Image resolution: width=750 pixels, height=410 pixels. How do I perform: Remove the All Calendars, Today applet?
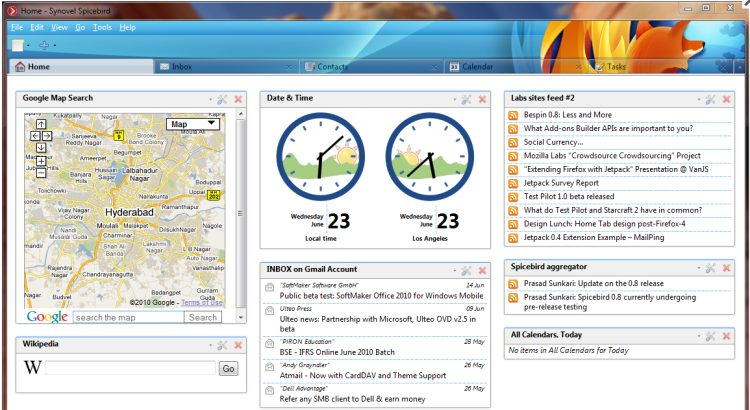[727, 336]
